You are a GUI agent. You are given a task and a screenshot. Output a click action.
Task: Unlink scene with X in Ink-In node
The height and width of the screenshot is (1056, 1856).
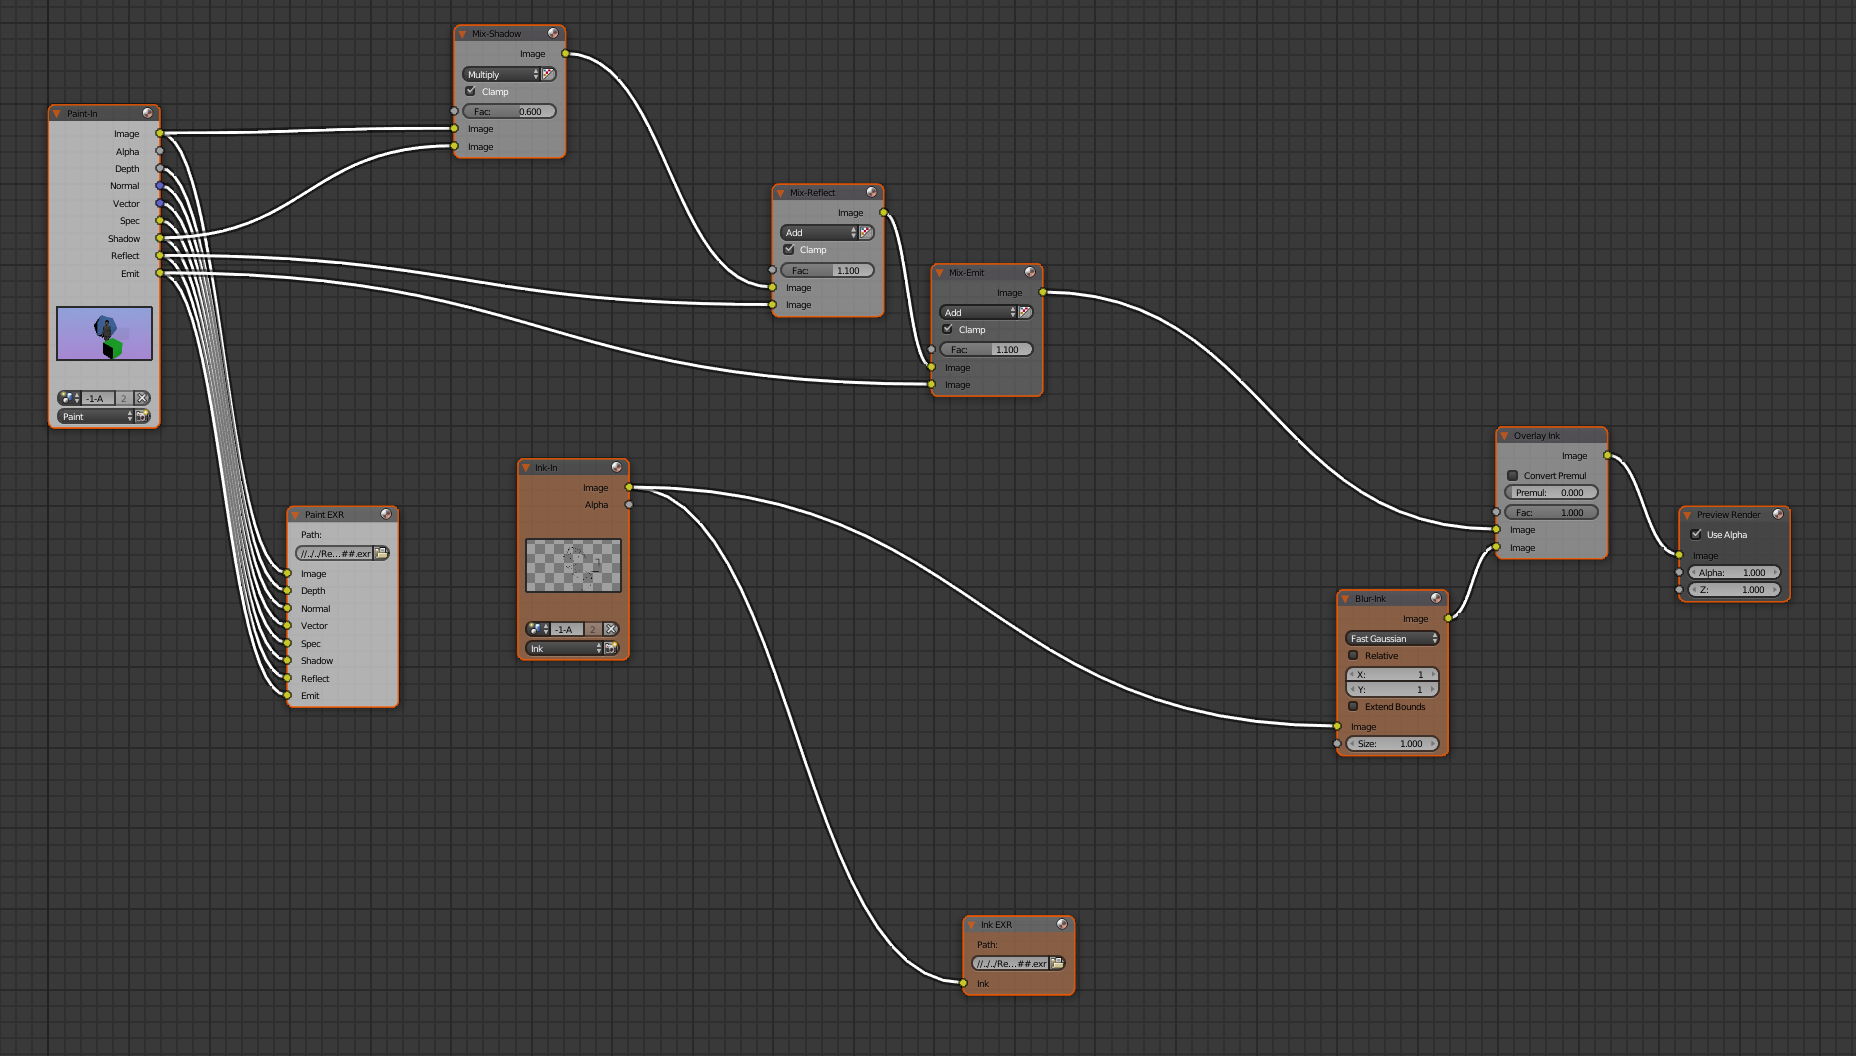pos(611,629)
